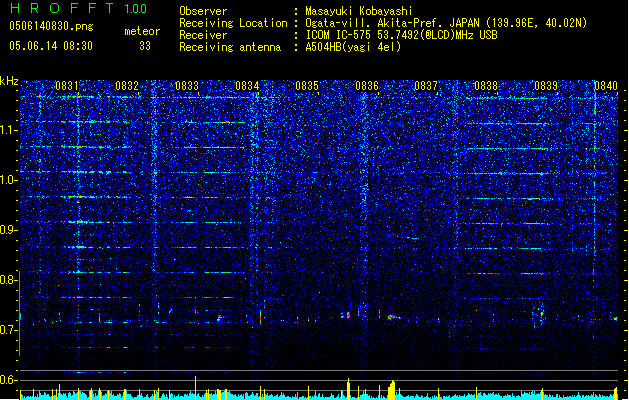Click the HROFFT title text
The height and width of the screenshot is (400, 629).
click(62, 8)
